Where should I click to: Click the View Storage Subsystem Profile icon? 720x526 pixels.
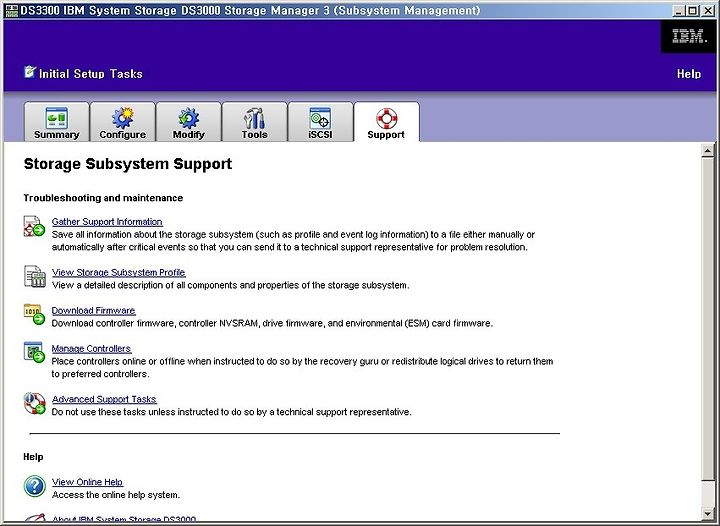34,276
